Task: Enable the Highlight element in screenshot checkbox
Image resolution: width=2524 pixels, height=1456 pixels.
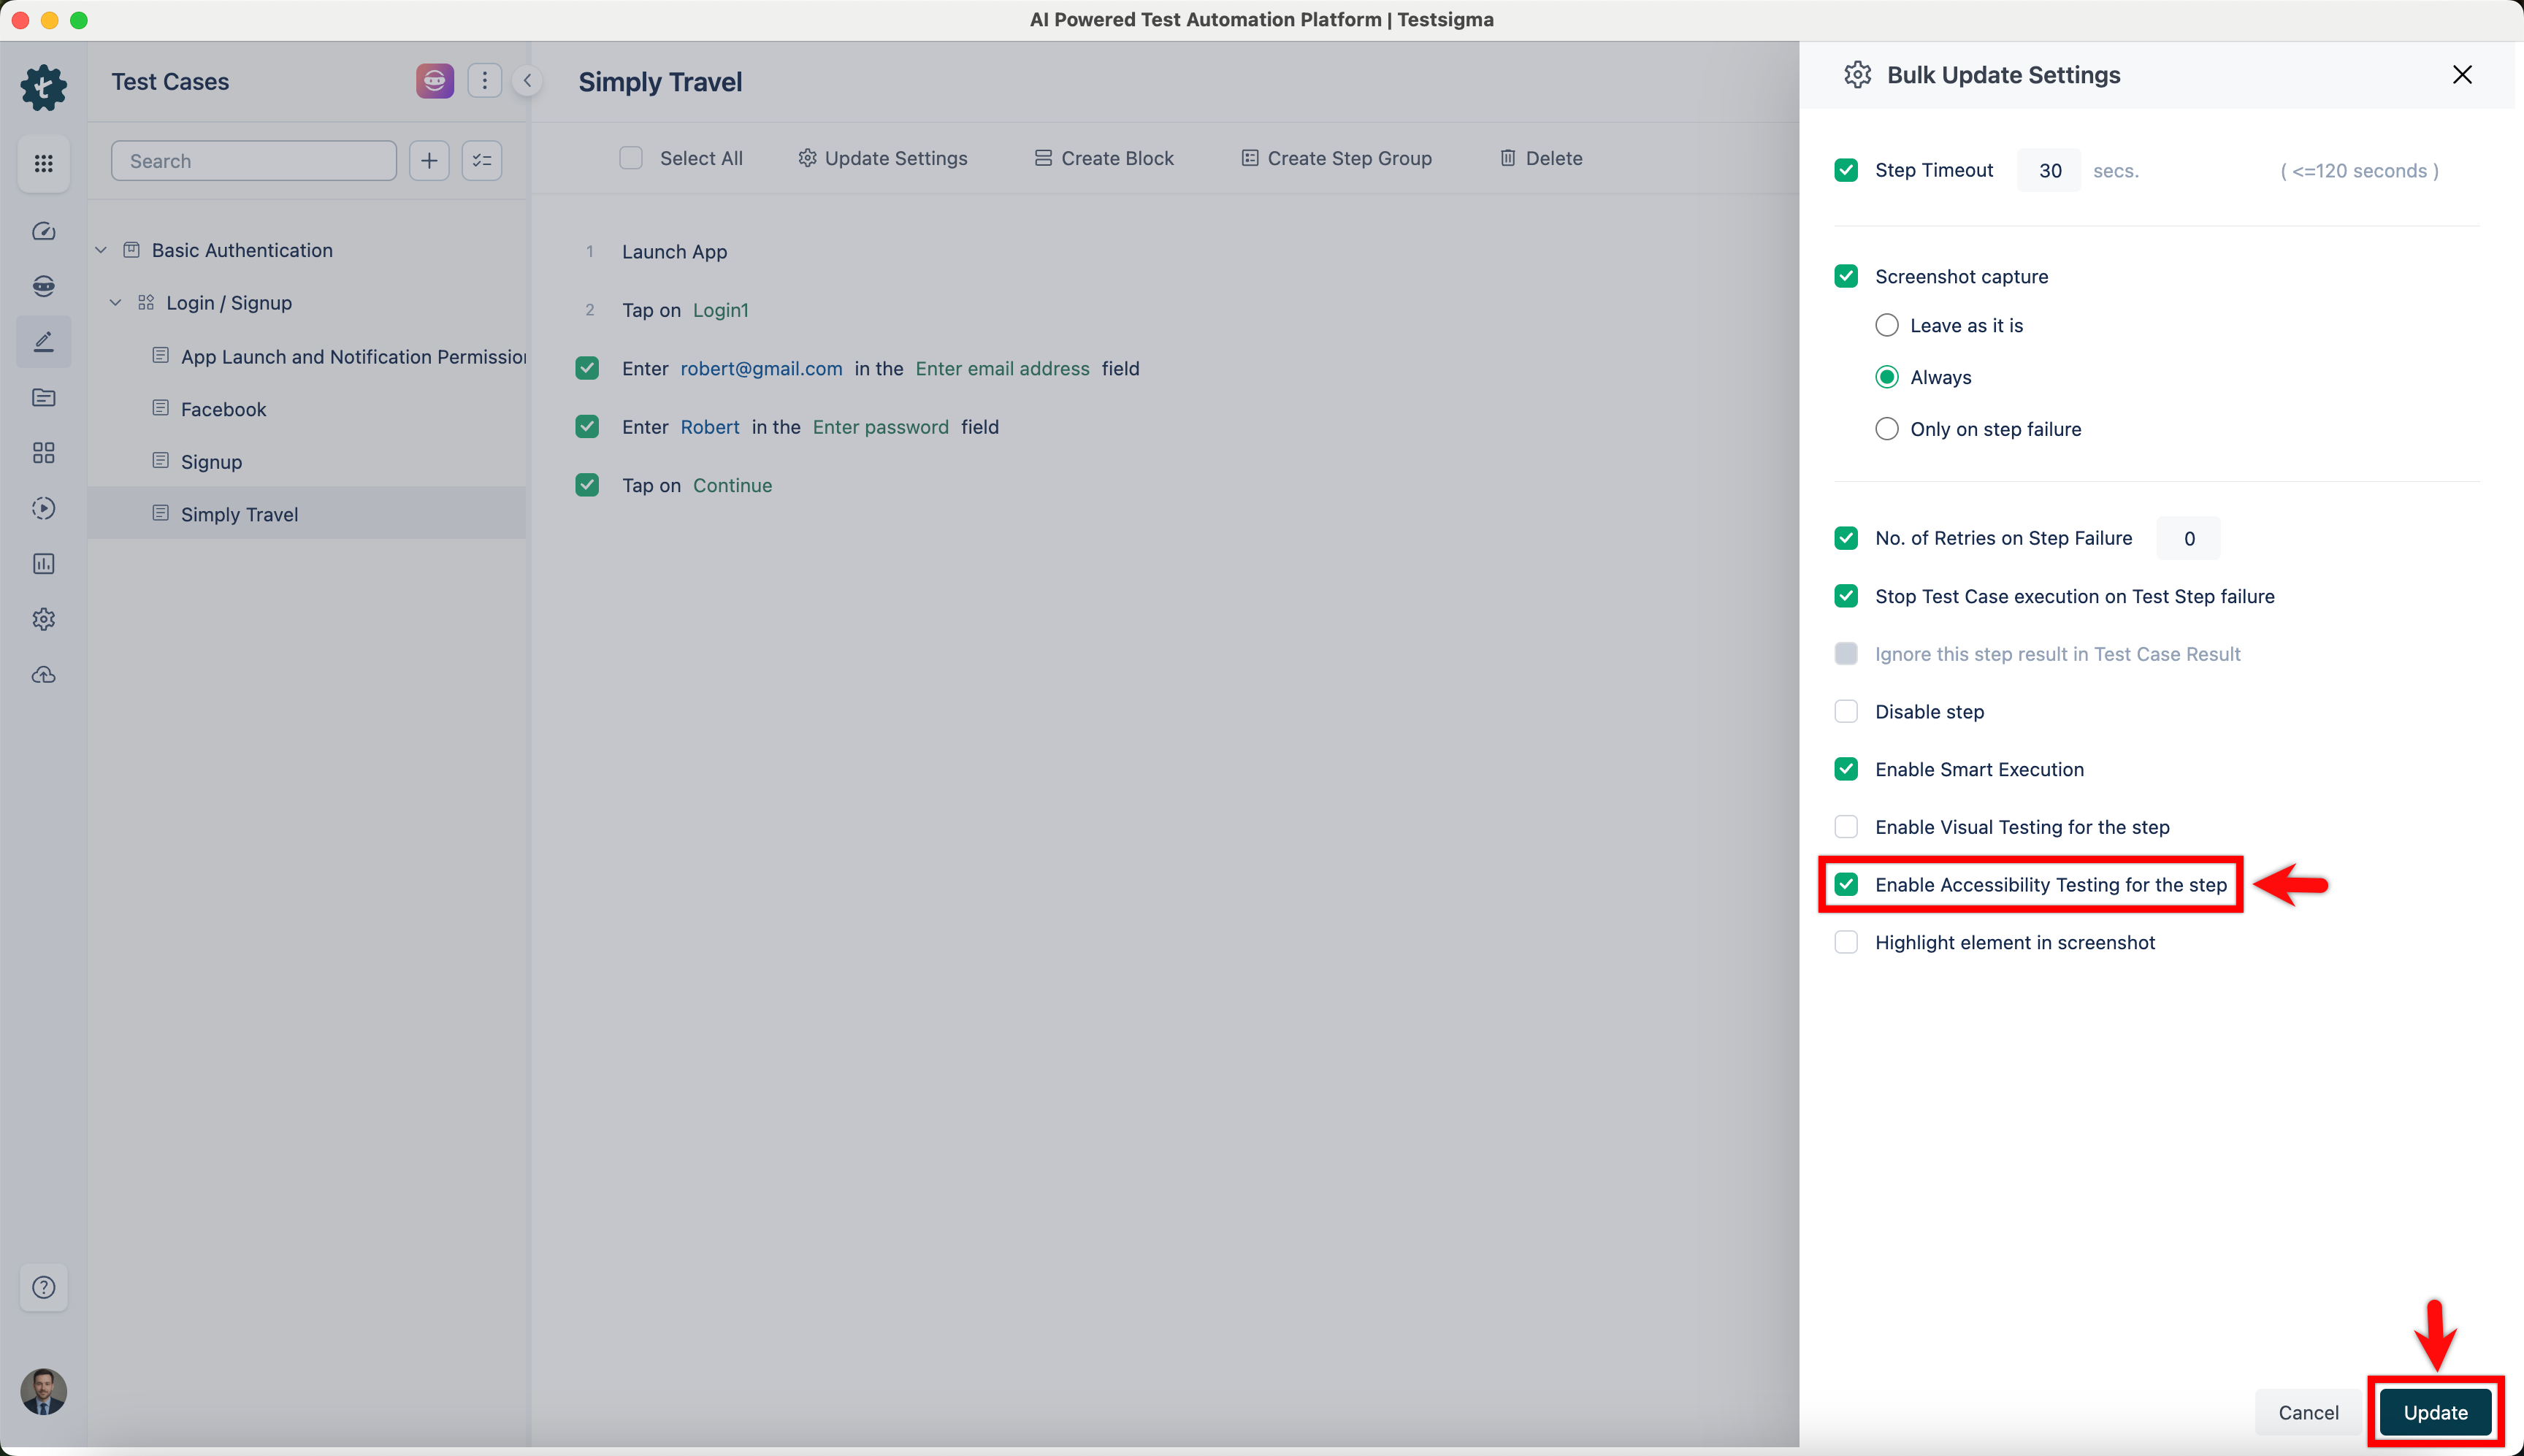Action: click(x=1845, y=941)
